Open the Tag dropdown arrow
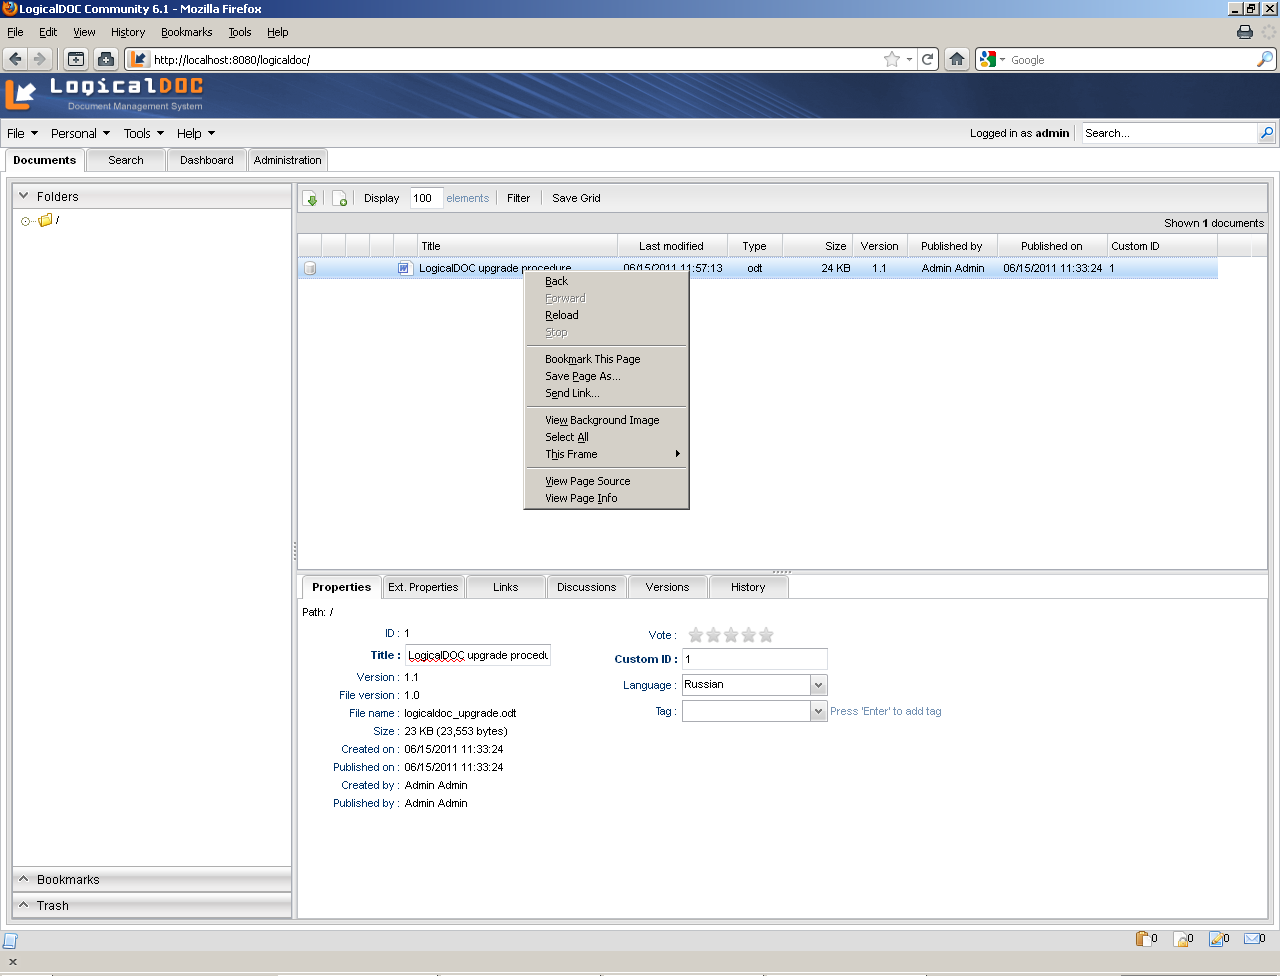Screen dimensions: 1280x976 [818, 711]
